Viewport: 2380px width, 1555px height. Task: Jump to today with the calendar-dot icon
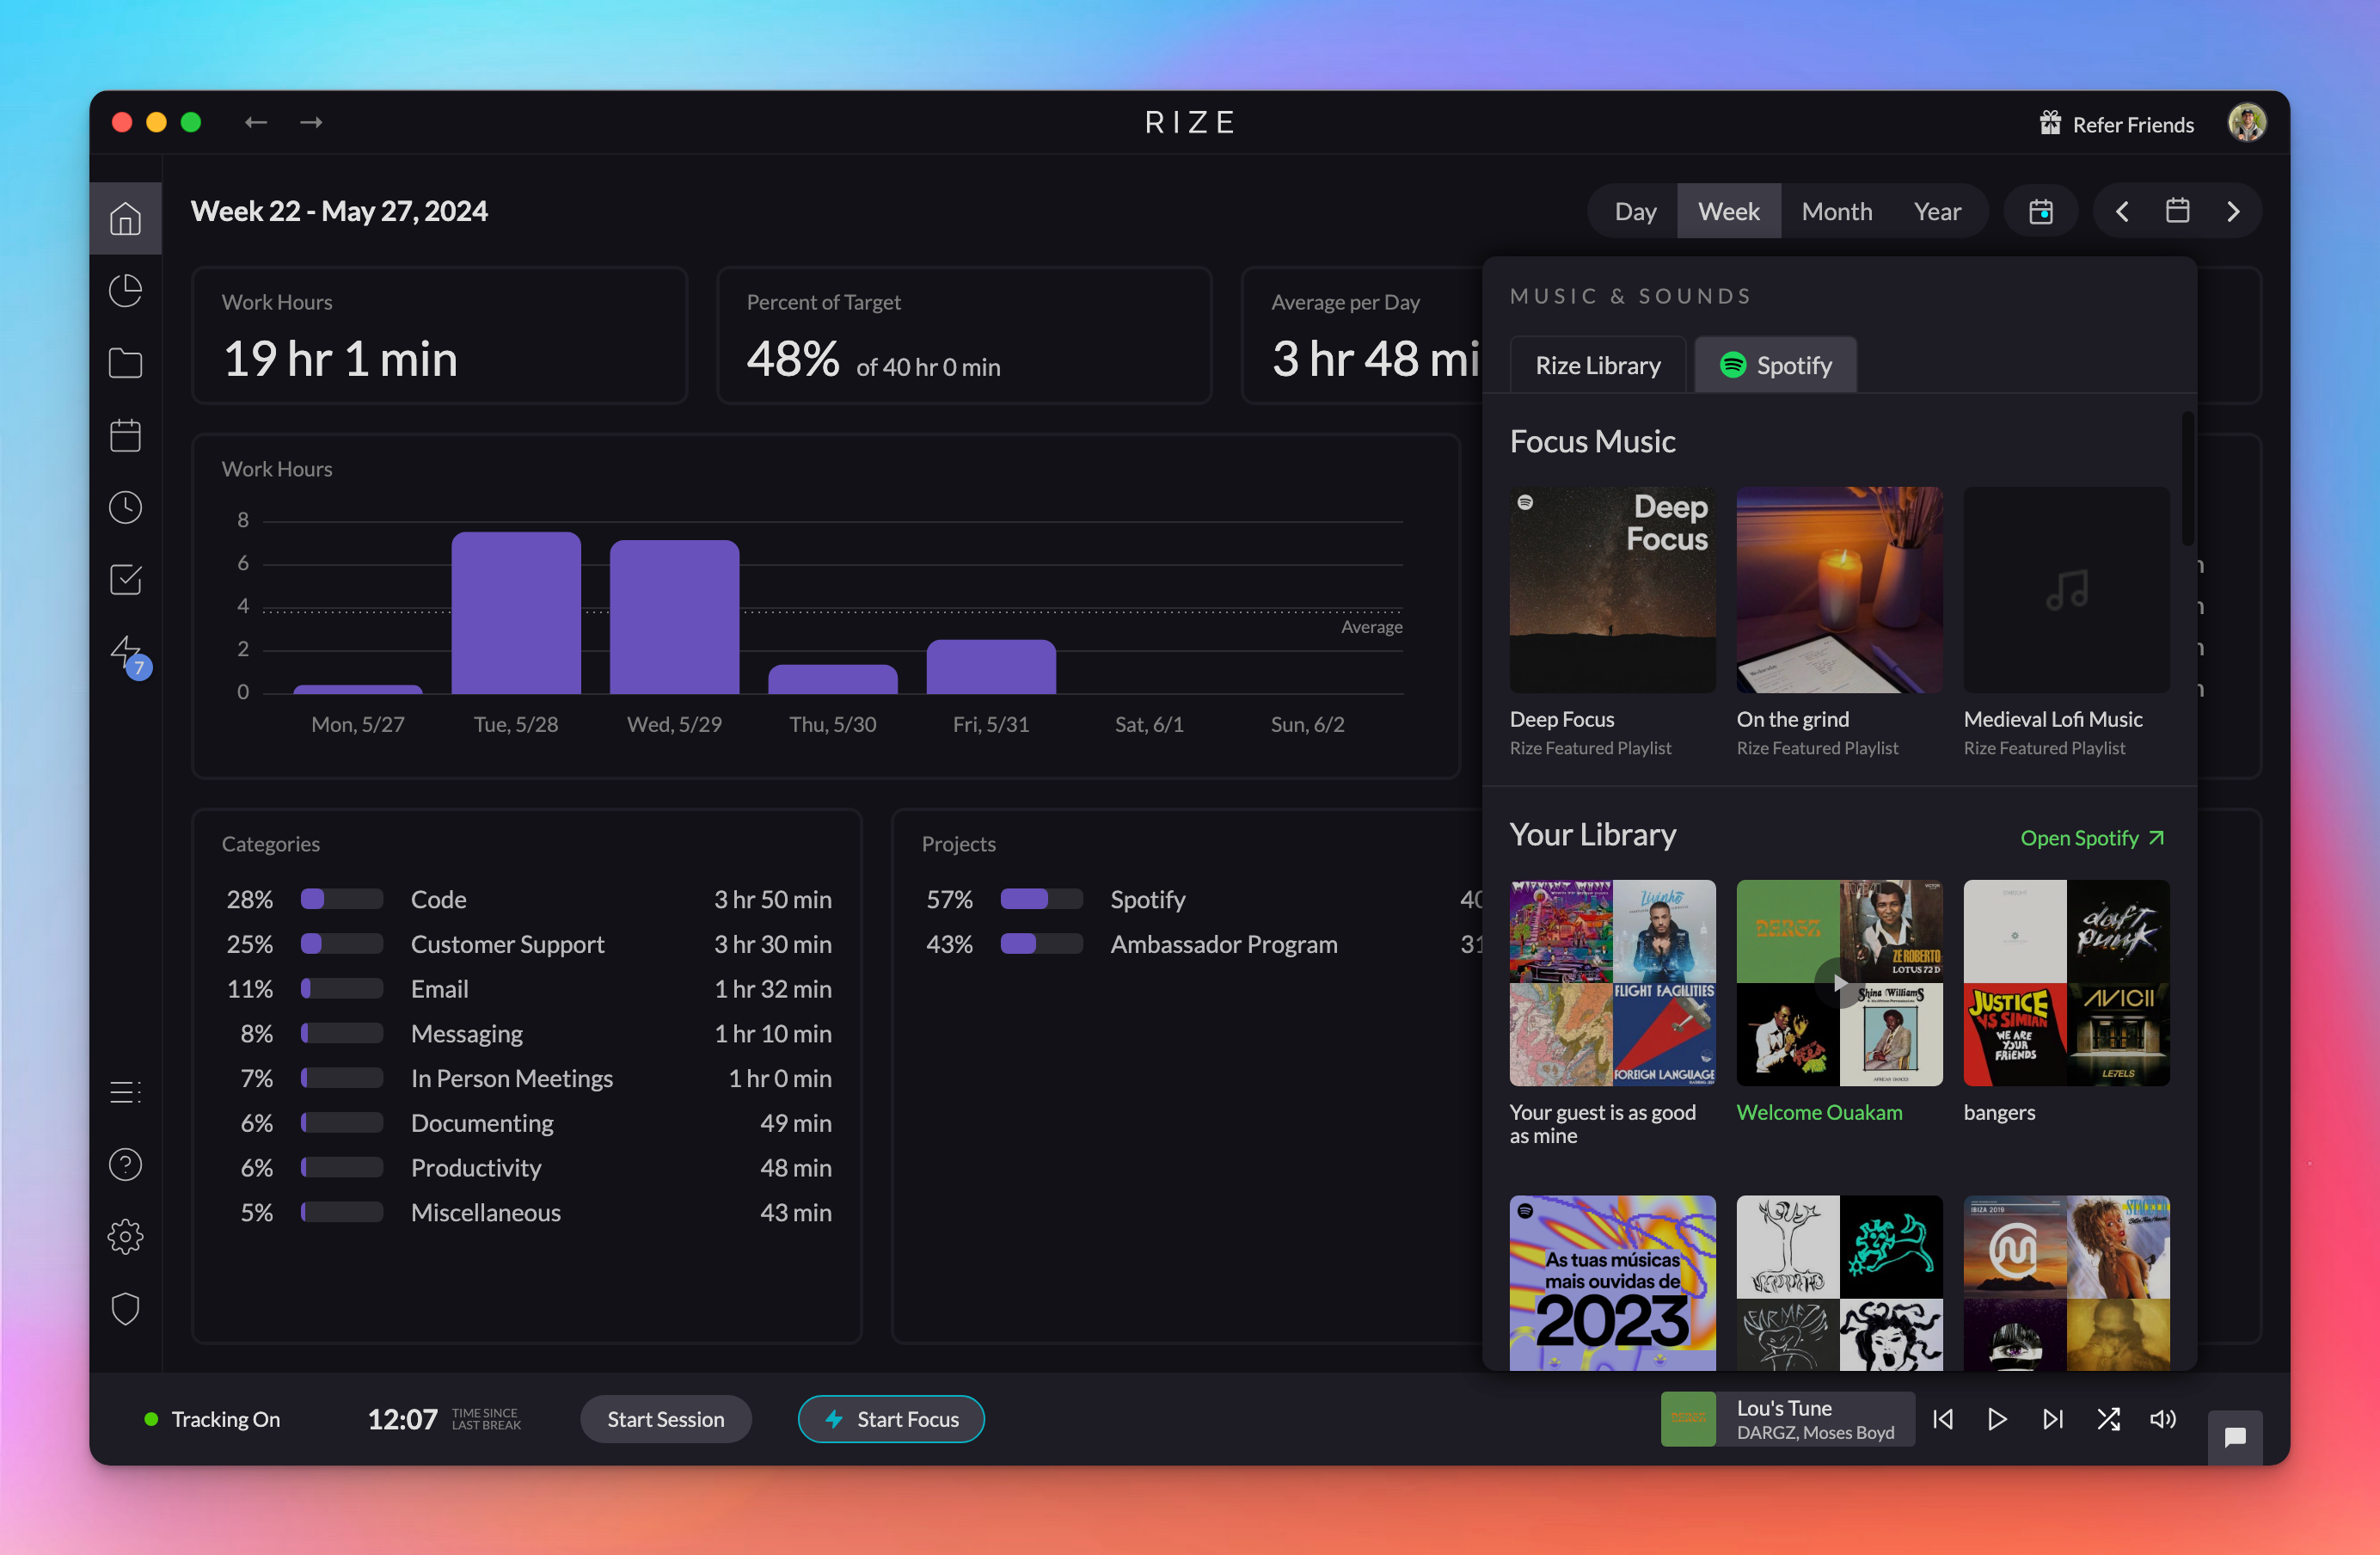(x=2041, y=211)
